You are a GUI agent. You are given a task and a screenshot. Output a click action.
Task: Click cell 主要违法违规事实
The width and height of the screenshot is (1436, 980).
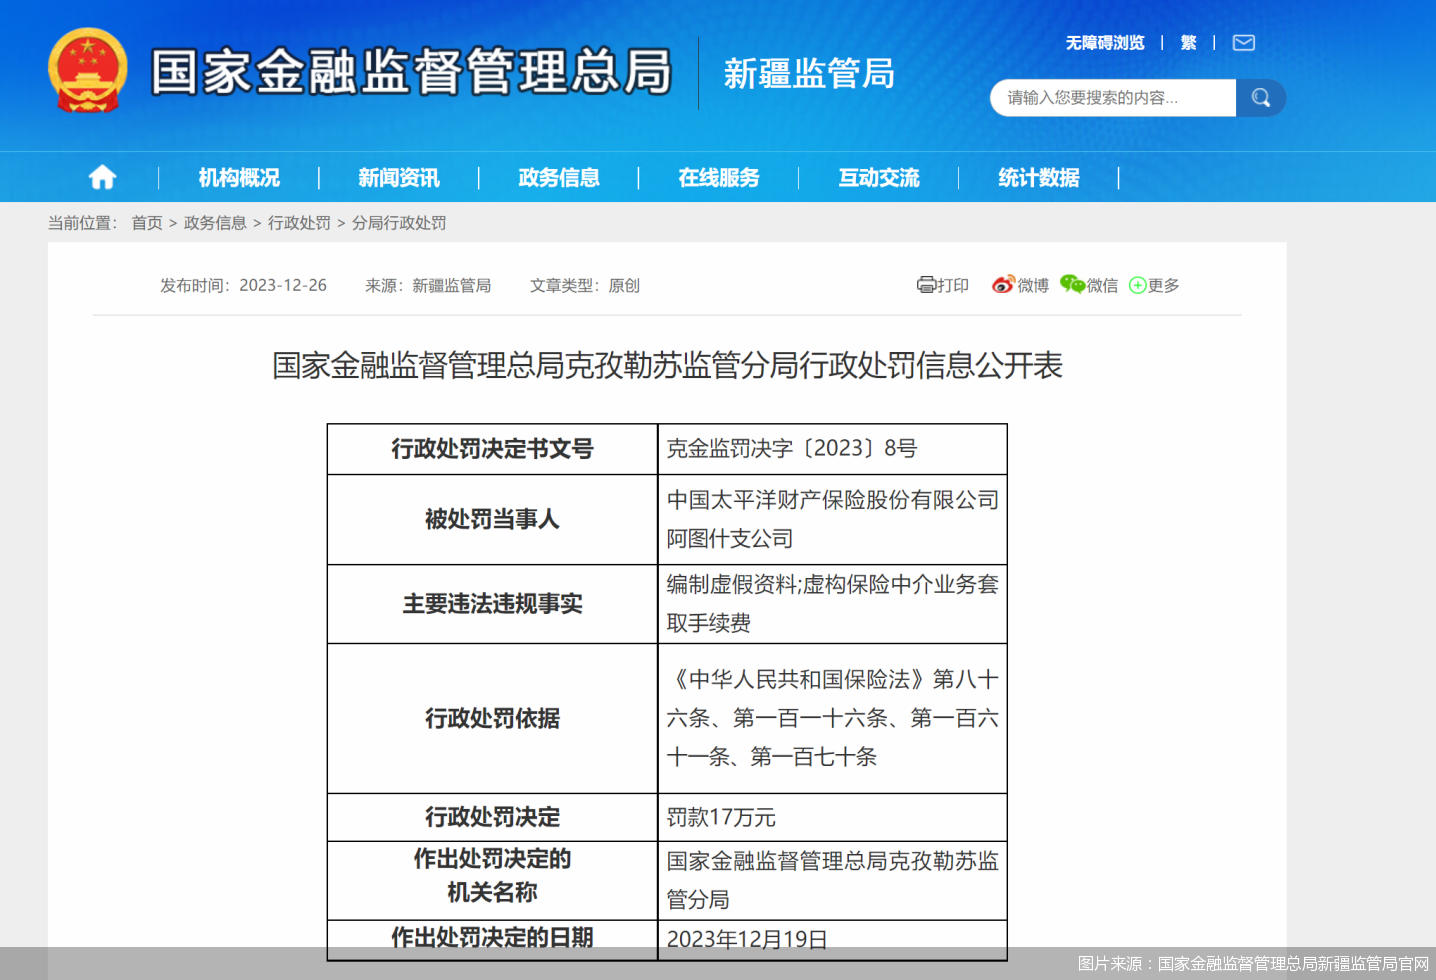(x=492, y=604)
